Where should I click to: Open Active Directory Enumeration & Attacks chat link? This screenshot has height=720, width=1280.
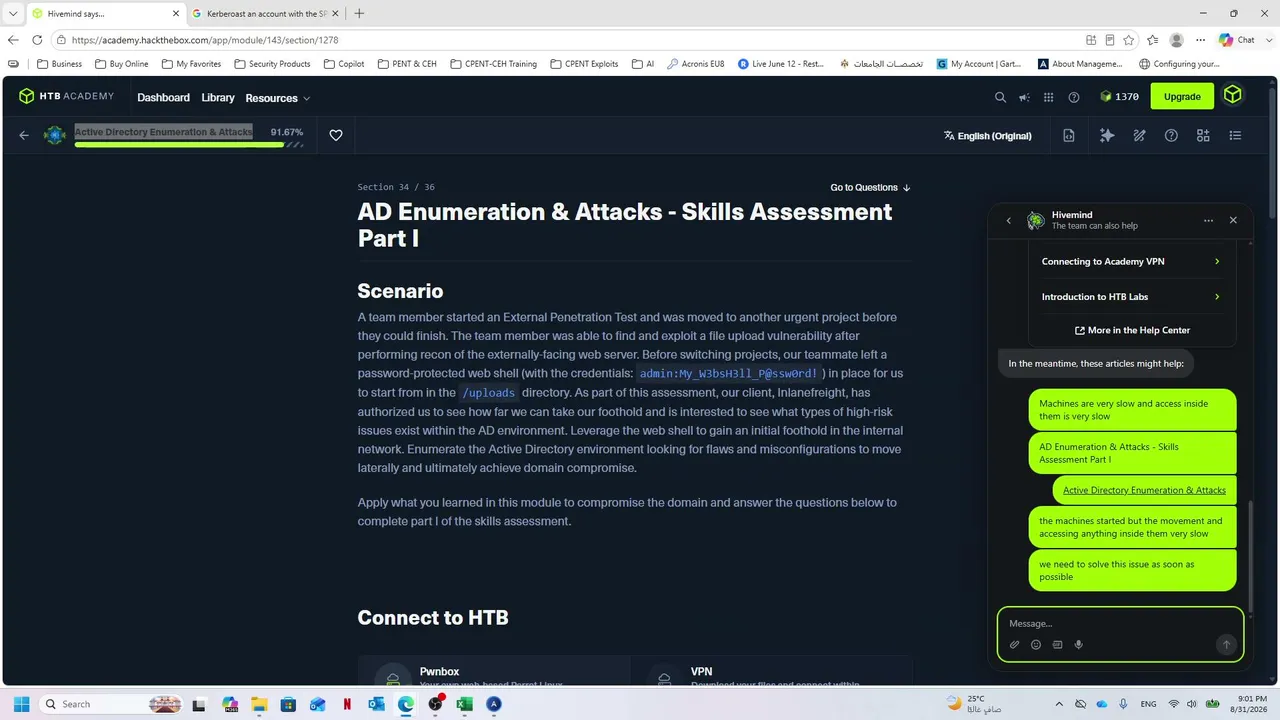(x=1144, y=490)
